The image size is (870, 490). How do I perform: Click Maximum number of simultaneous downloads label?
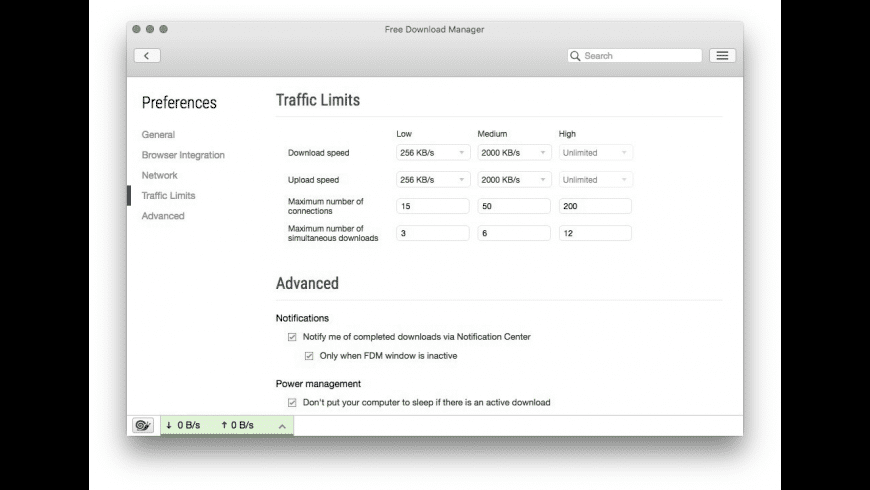333,233
